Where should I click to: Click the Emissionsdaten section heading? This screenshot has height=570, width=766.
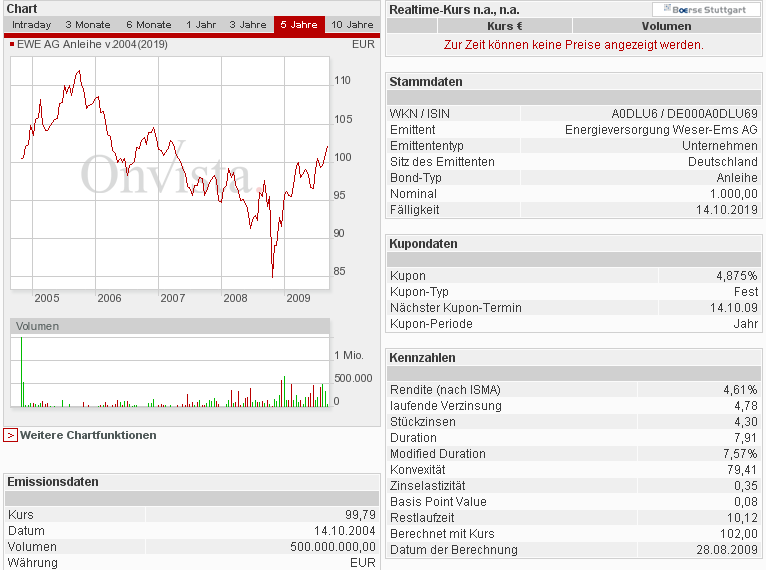coord(53,482)
